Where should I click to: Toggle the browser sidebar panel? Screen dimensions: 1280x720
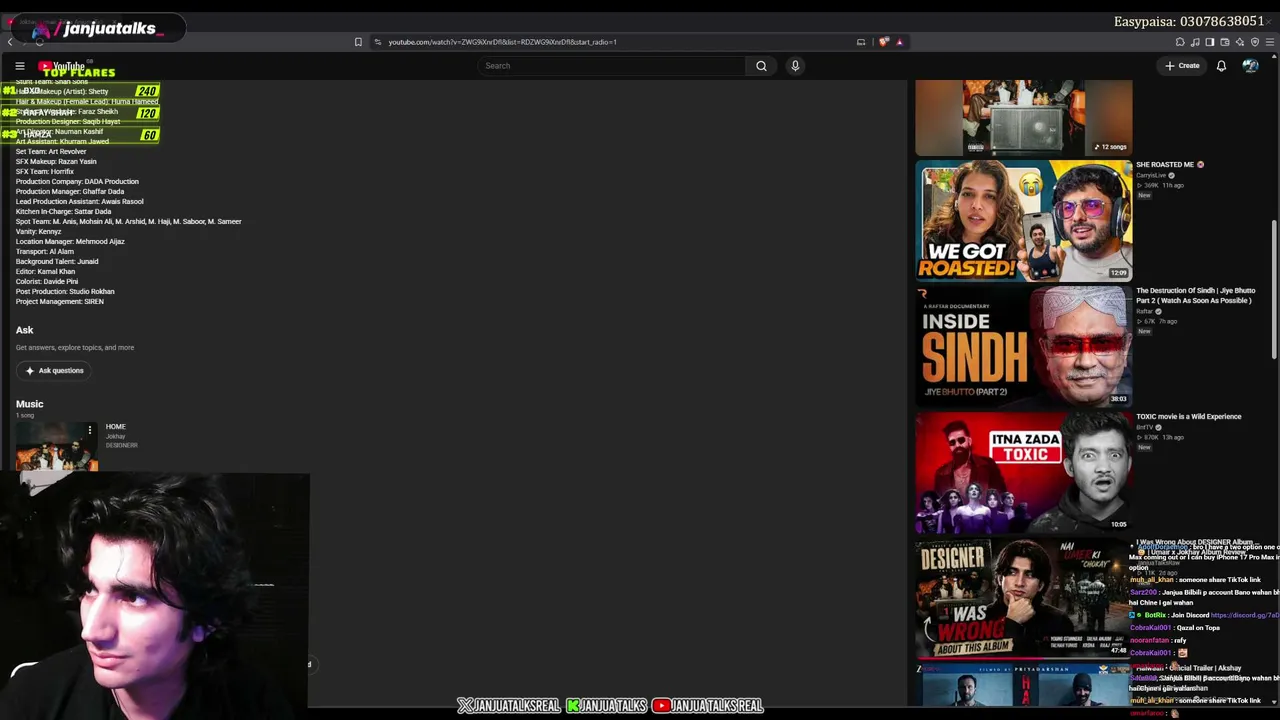pyautogui.click(x=1210, y=42)
